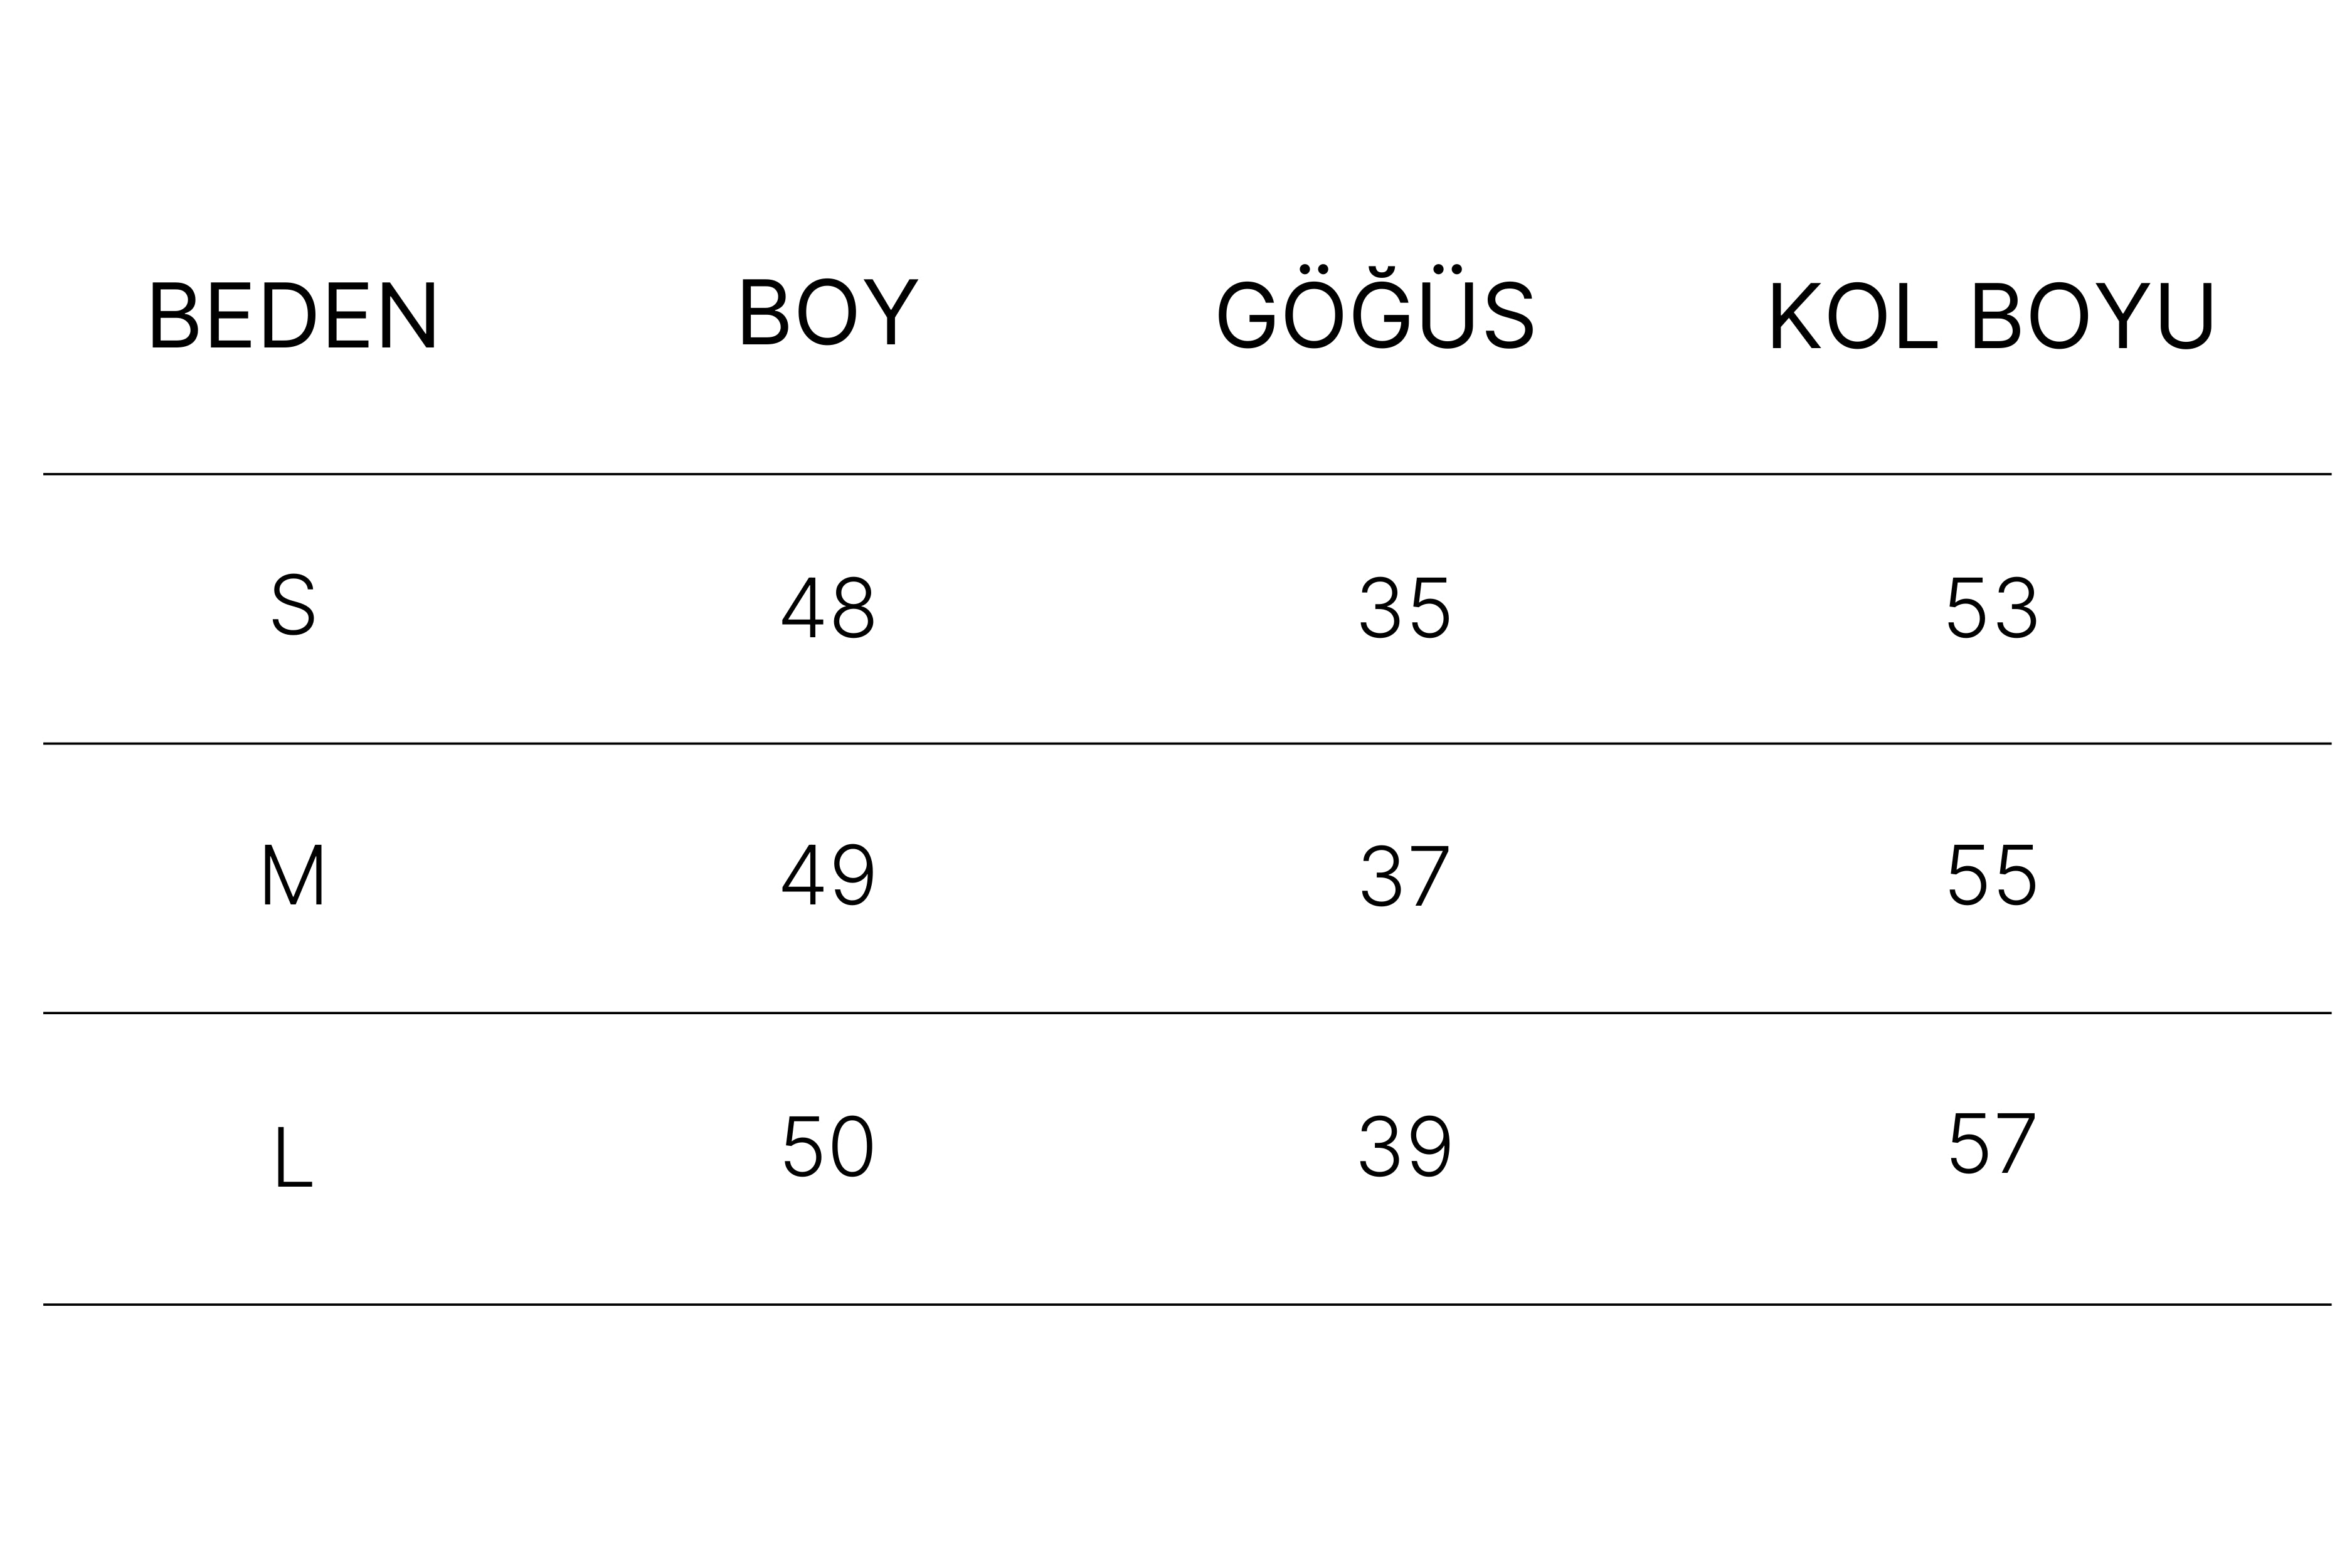The height and width of the screenshot is (1568, 2352).
Task: Click the L size label
Action: [x=293, y=1157]
